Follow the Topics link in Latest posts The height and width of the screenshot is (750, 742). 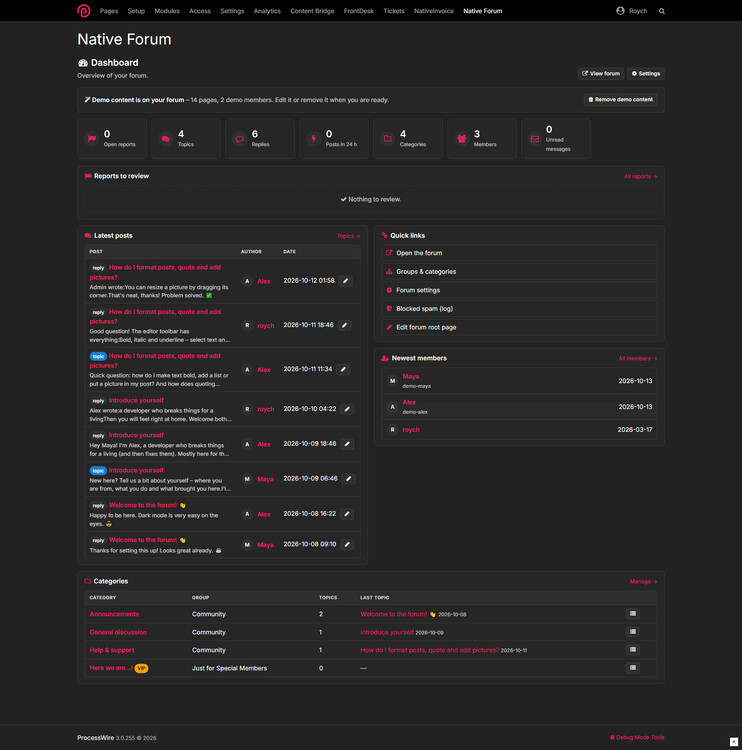coord(348,236)
